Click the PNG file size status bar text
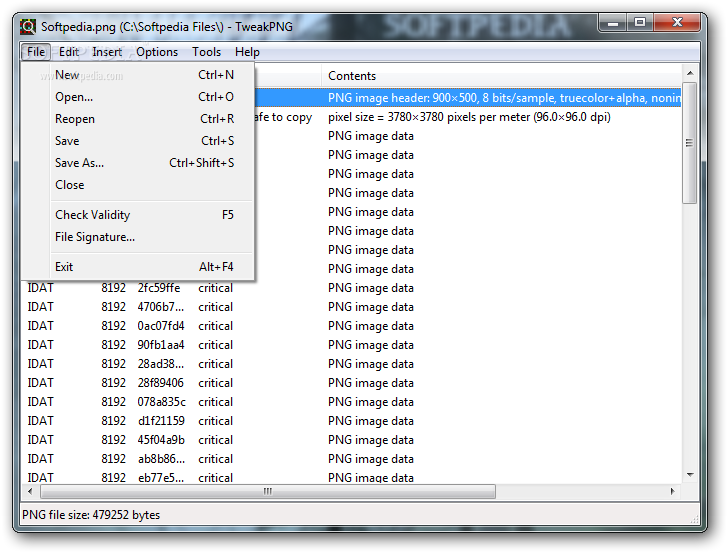 [x=91, y=515]
